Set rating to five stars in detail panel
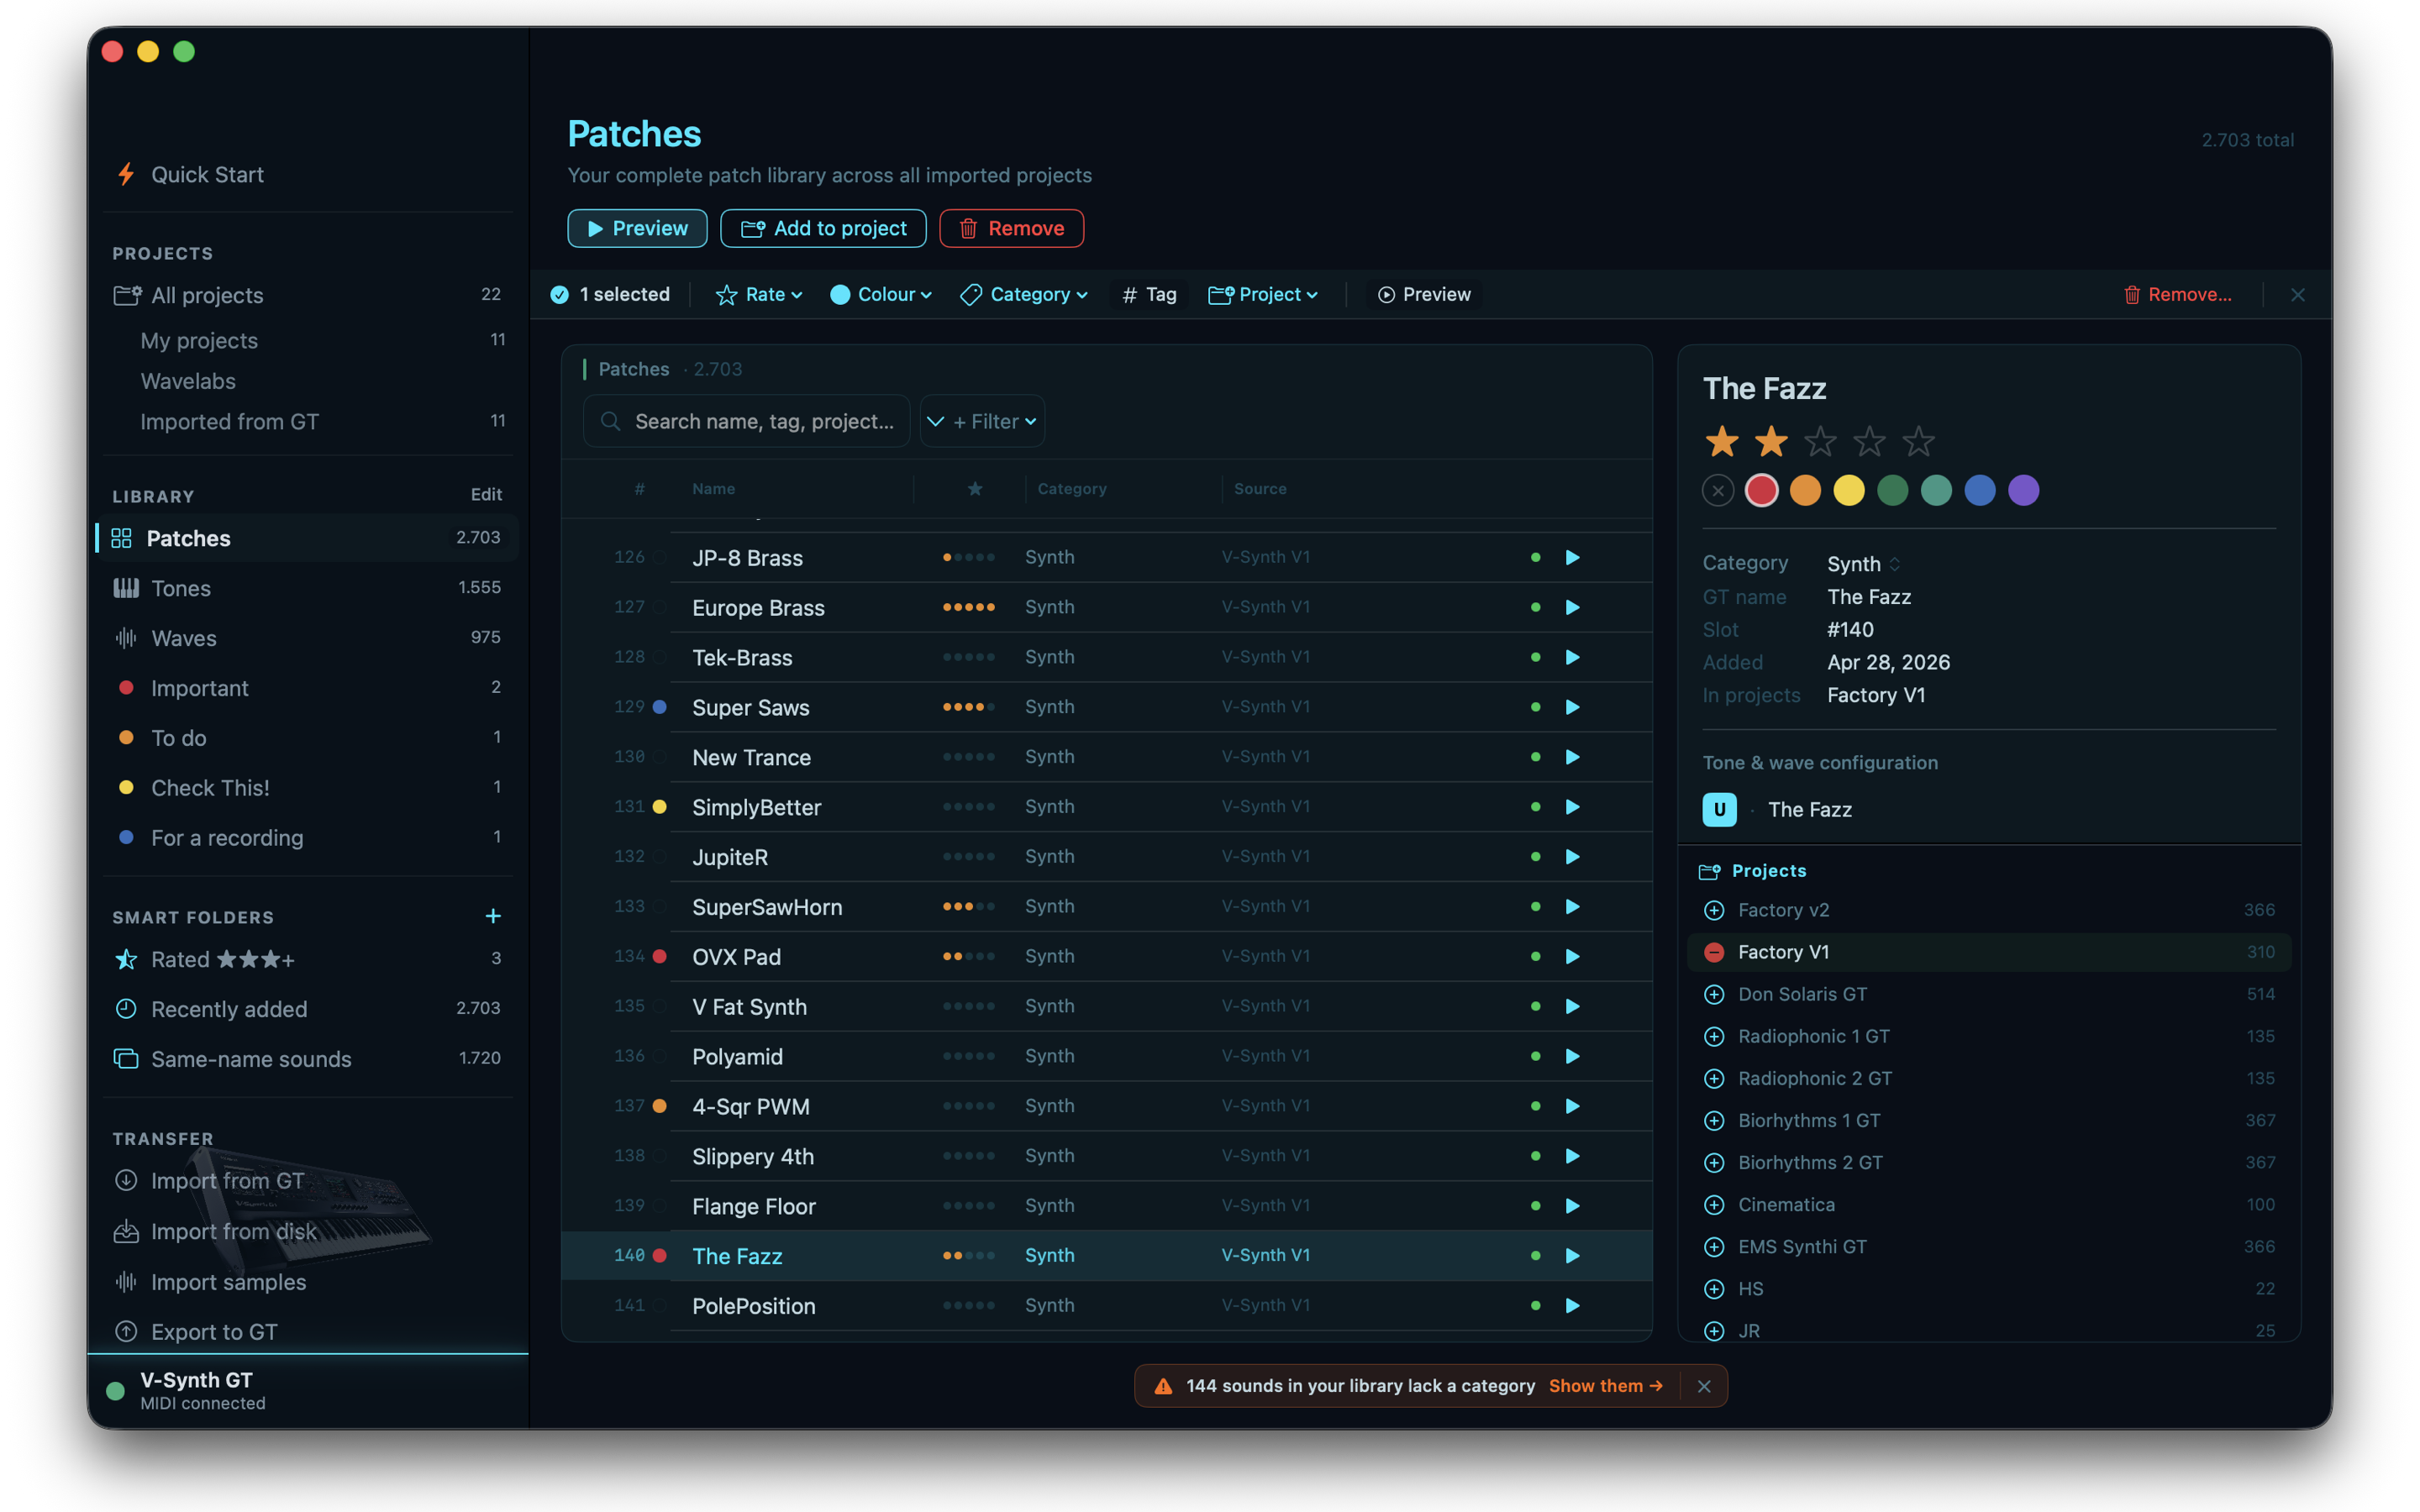2420x1512 pixels. 1918,441
